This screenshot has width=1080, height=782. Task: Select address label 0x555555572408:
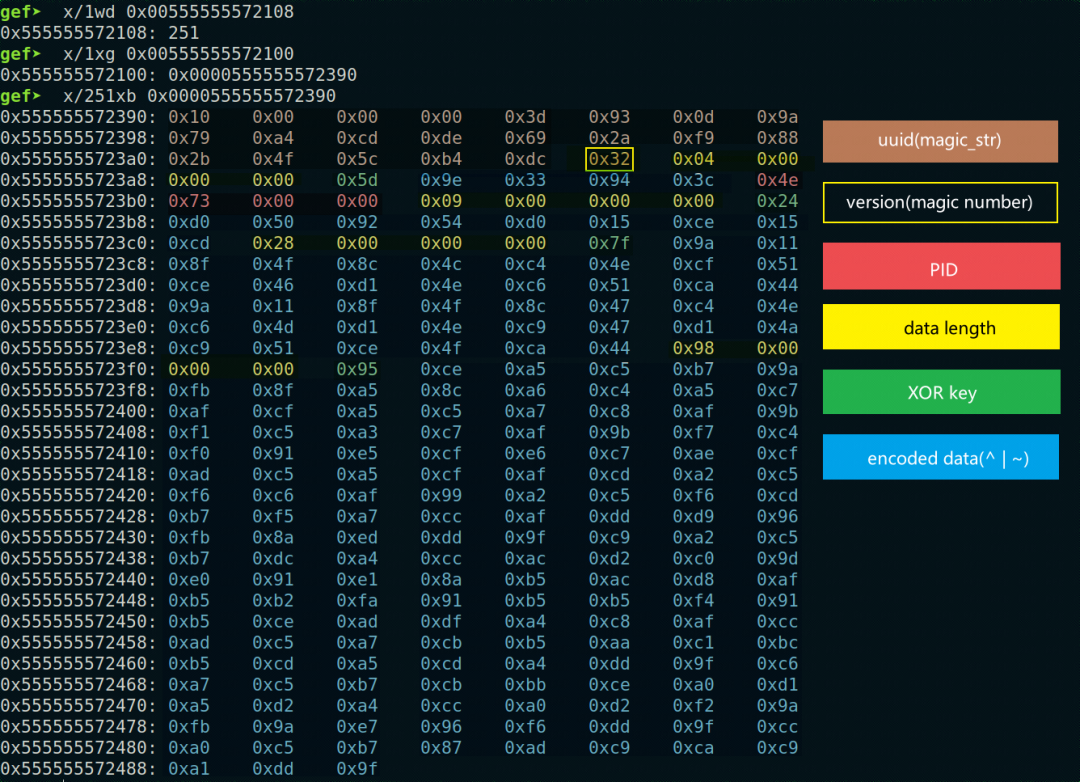point(79,432)
